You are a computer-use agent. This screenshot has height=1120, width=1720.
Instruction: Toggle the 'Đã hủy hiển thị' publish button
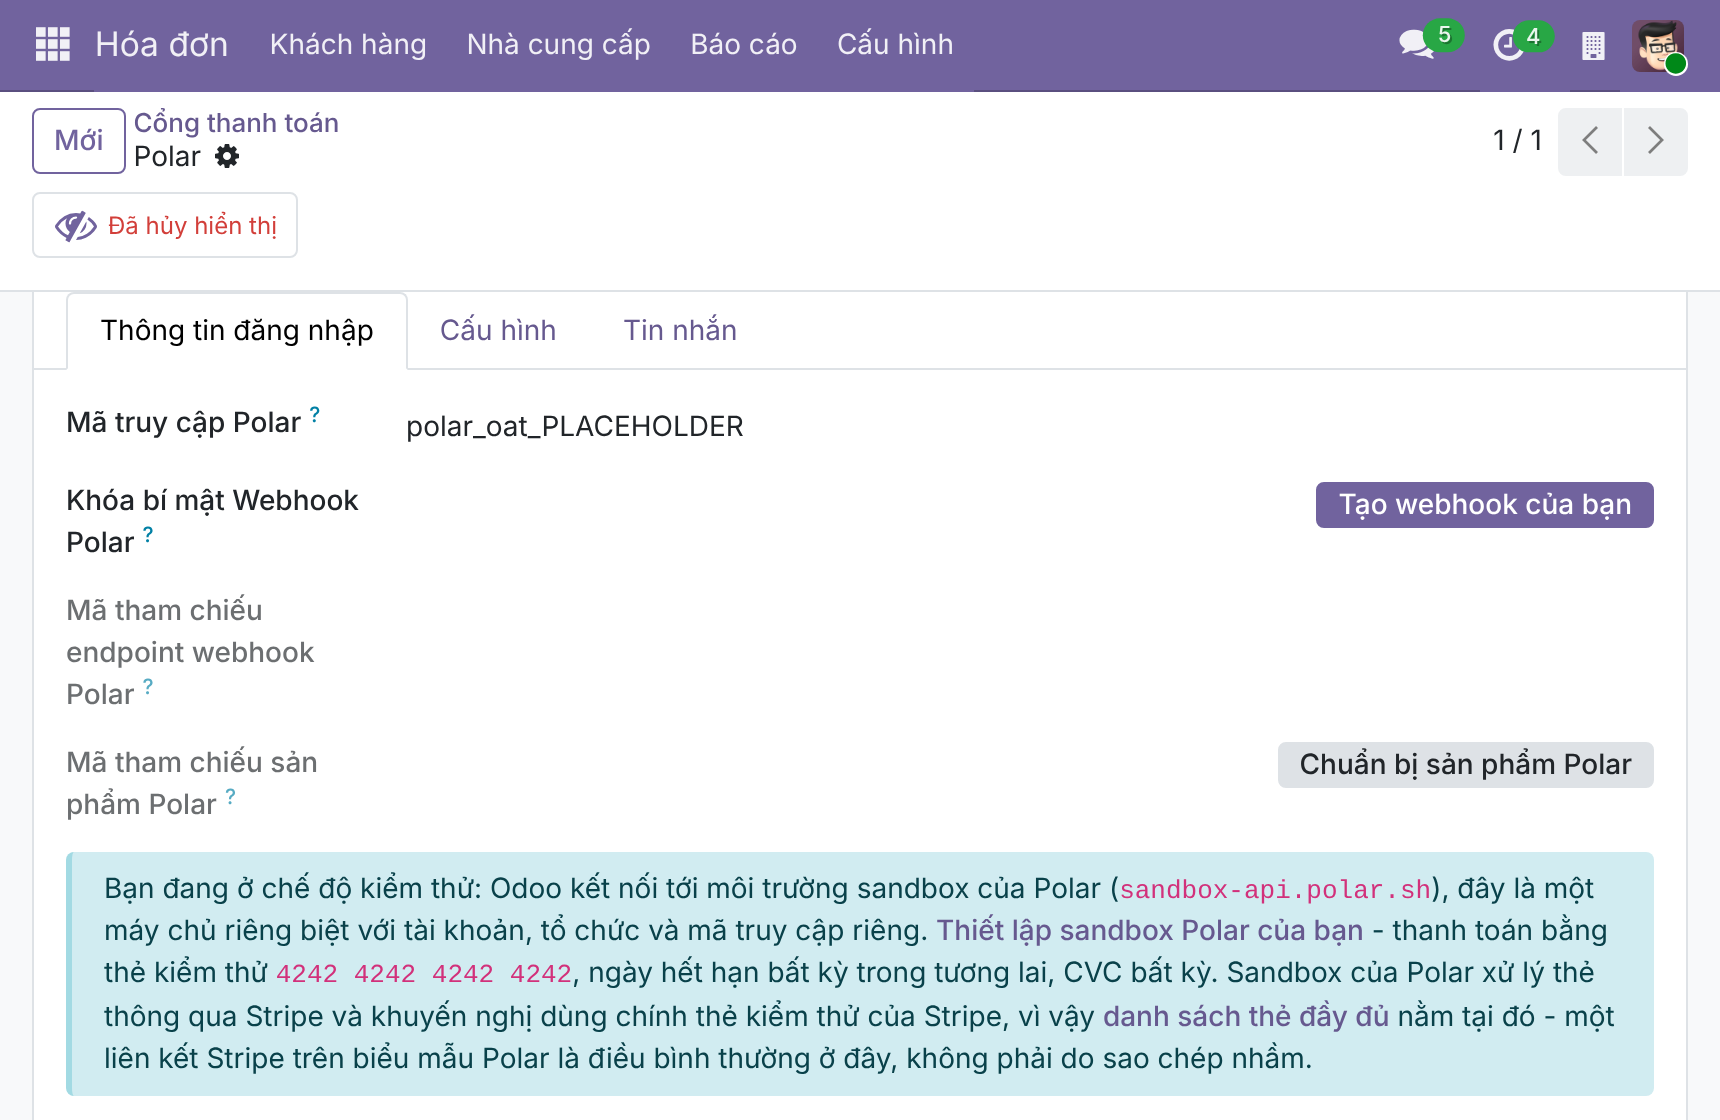165,225
